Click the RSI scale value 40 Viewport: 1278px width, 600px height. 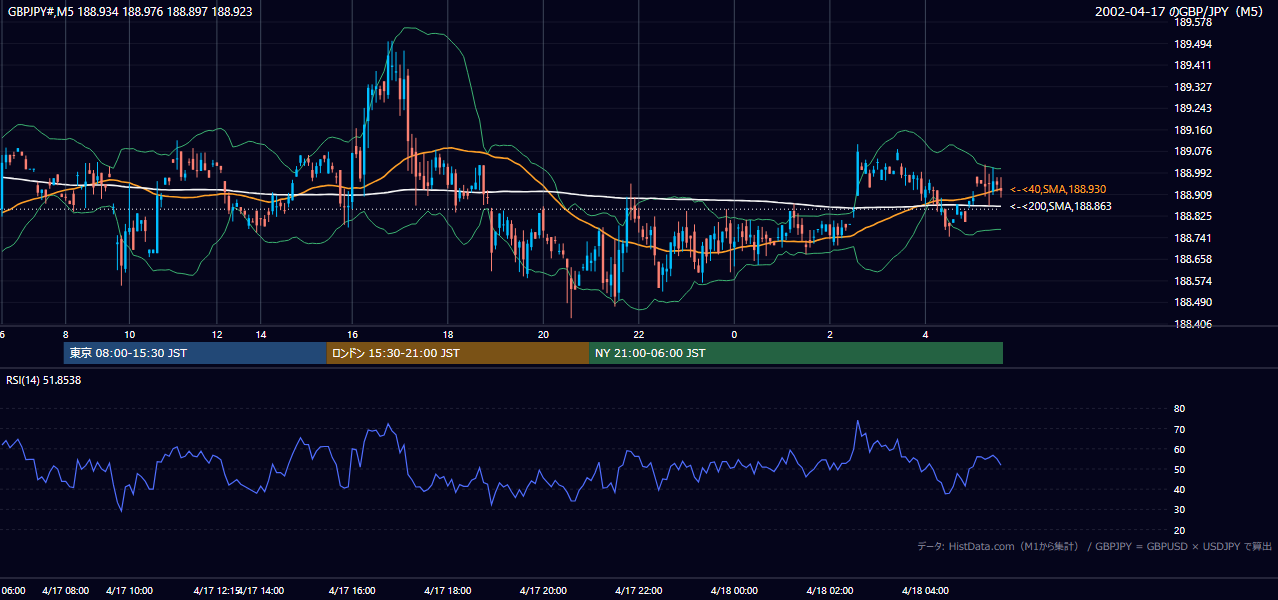click(1179, 489)
